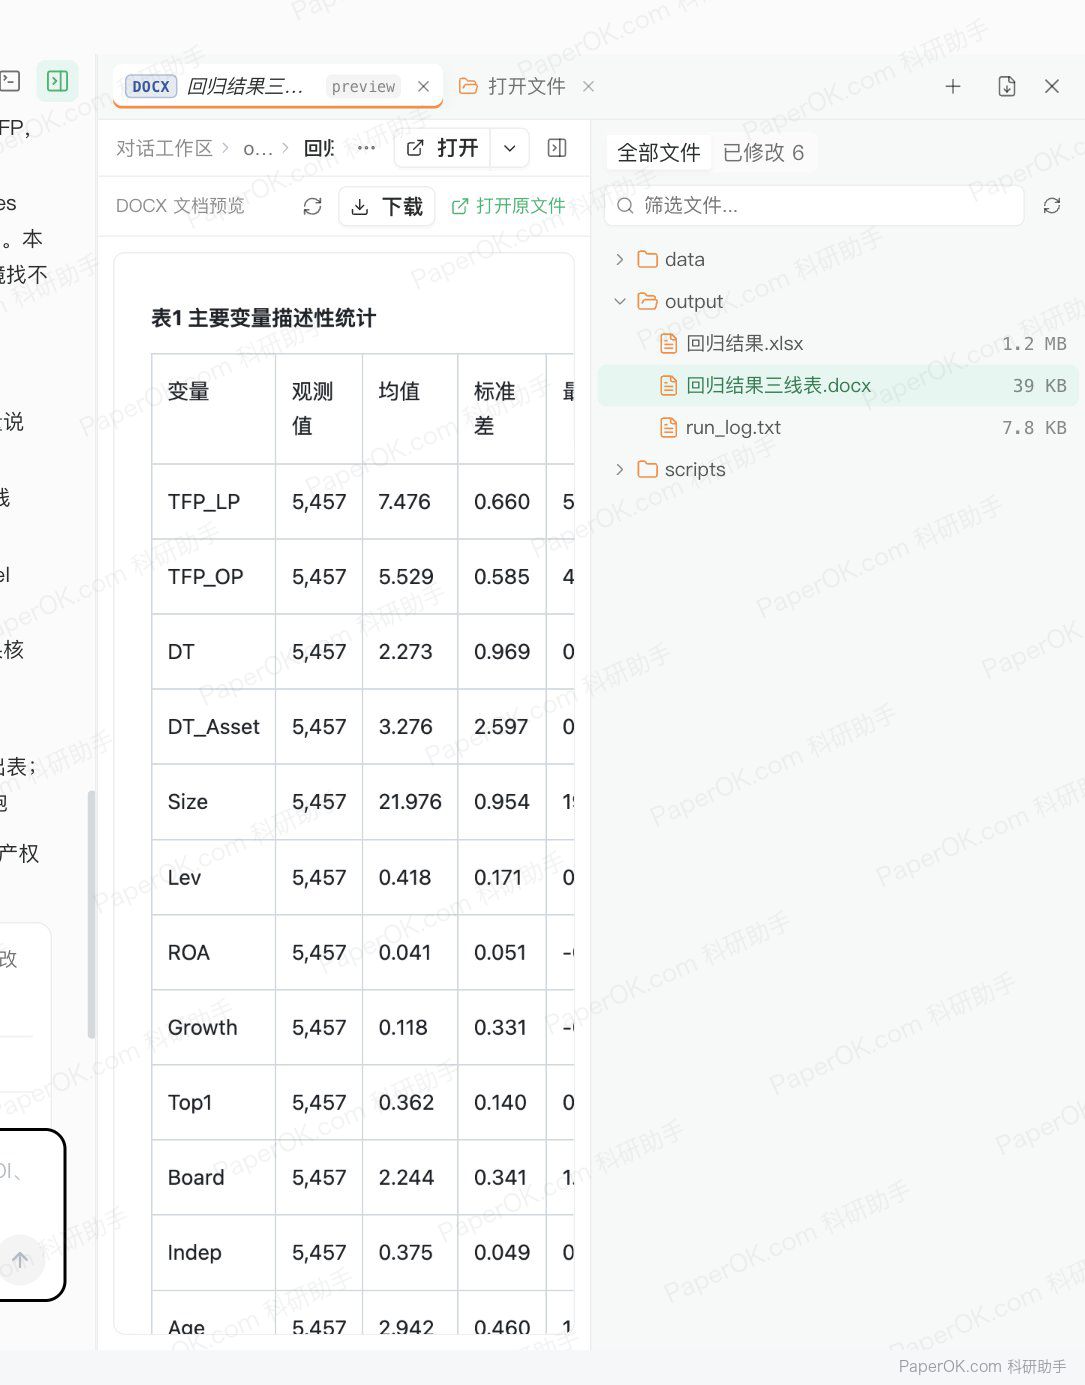Screen dimensions: 1085x1385
Task: Click the TFP_LP variable cell
Action: coord(213,502)
